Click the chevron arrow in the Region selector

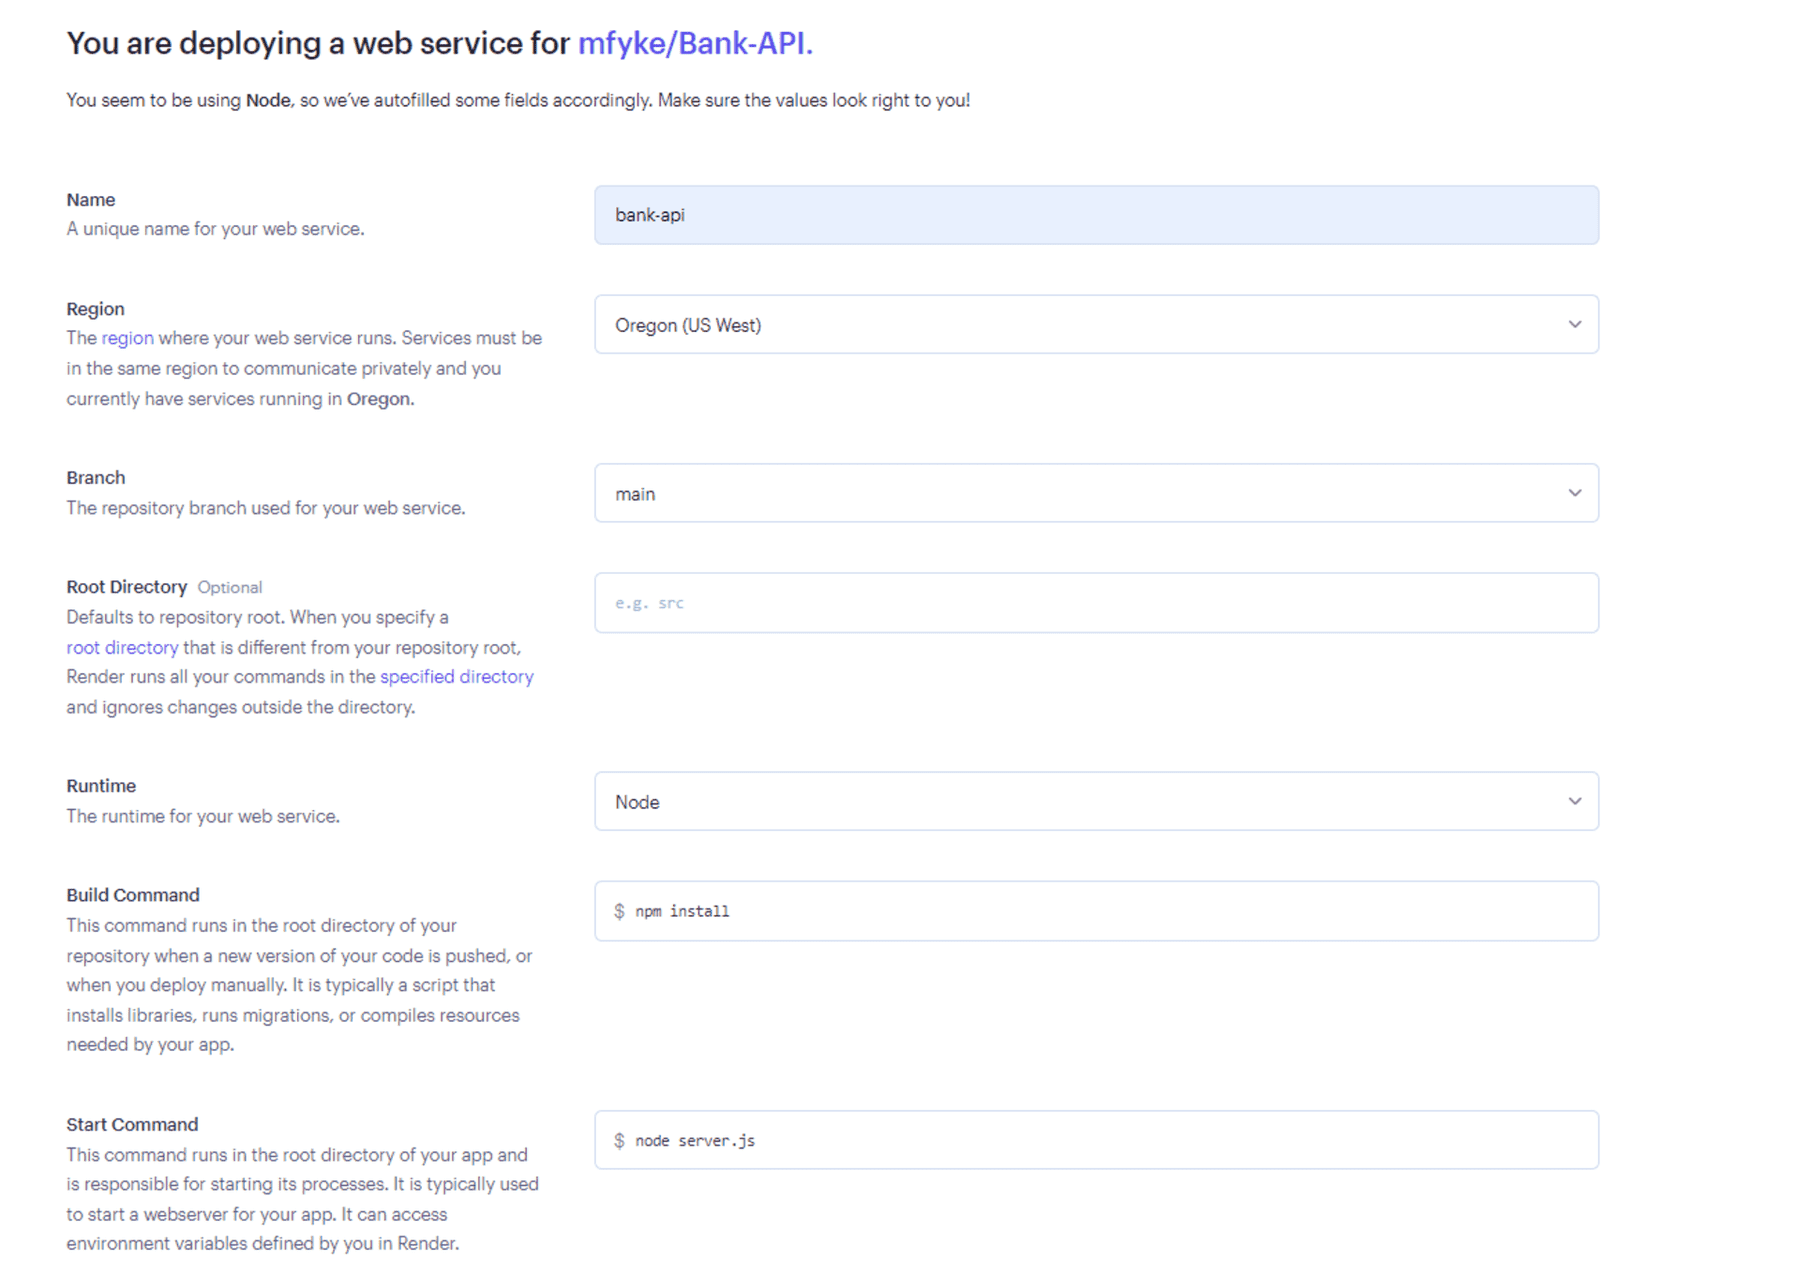coord(1574,325)
